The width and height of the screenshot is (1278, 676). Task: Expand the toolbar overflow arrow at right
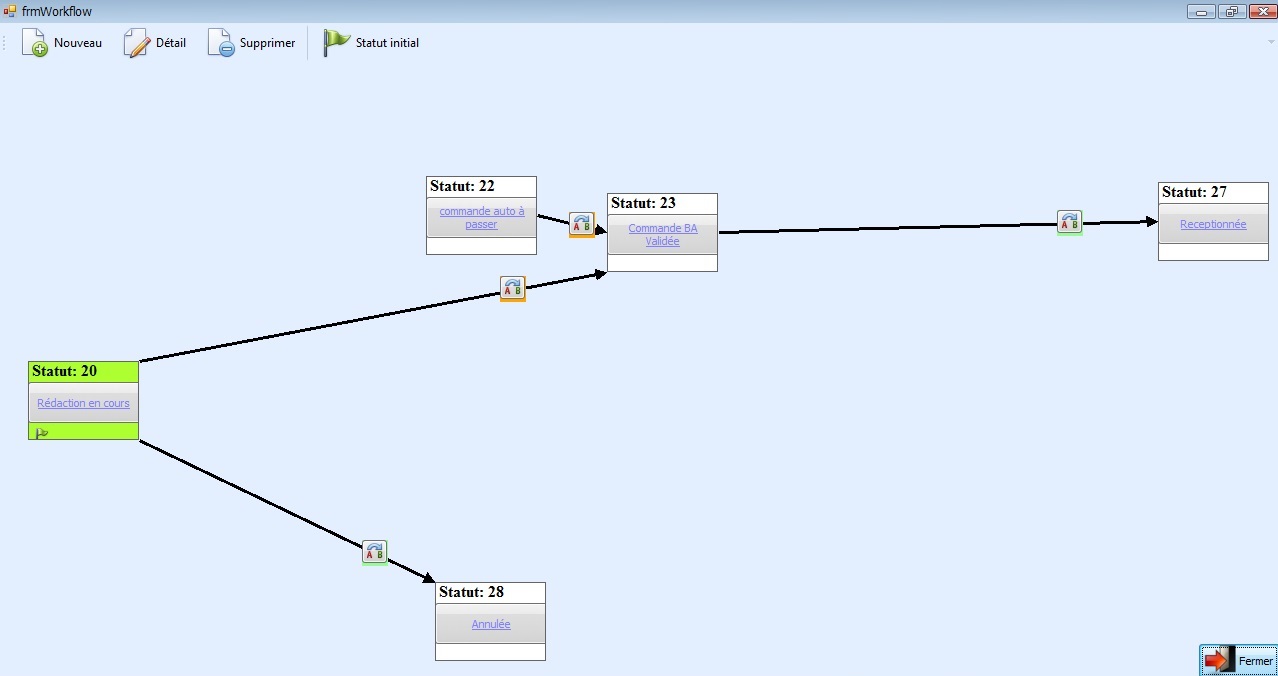1271,42
